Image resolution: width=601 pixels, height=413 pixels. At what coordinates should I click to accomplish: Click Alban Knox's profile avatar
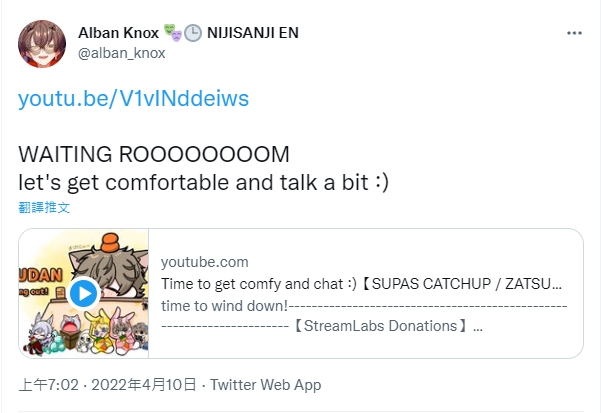pyautogui.click(x=42, y=44)
